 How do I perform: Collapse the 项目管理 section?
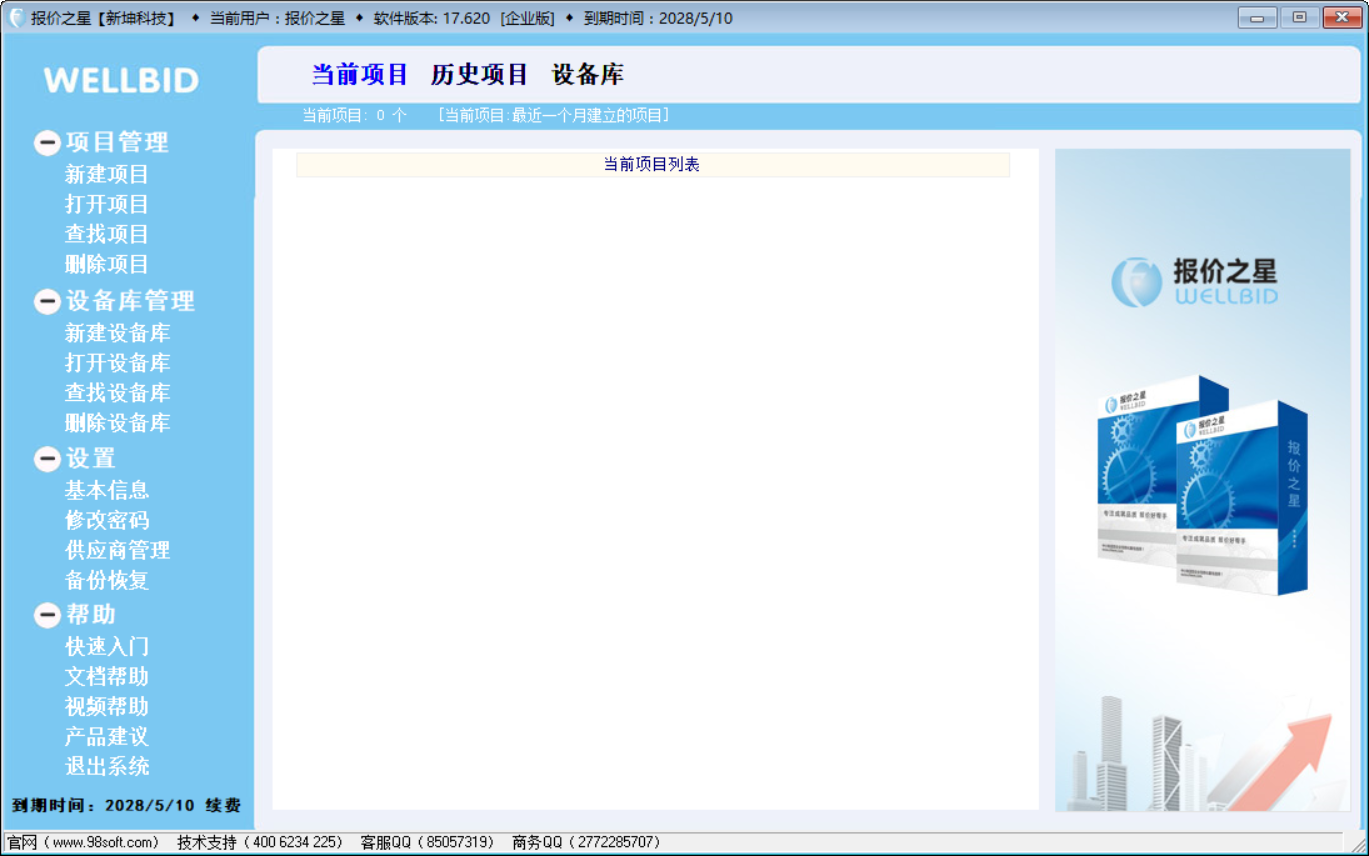47,143
